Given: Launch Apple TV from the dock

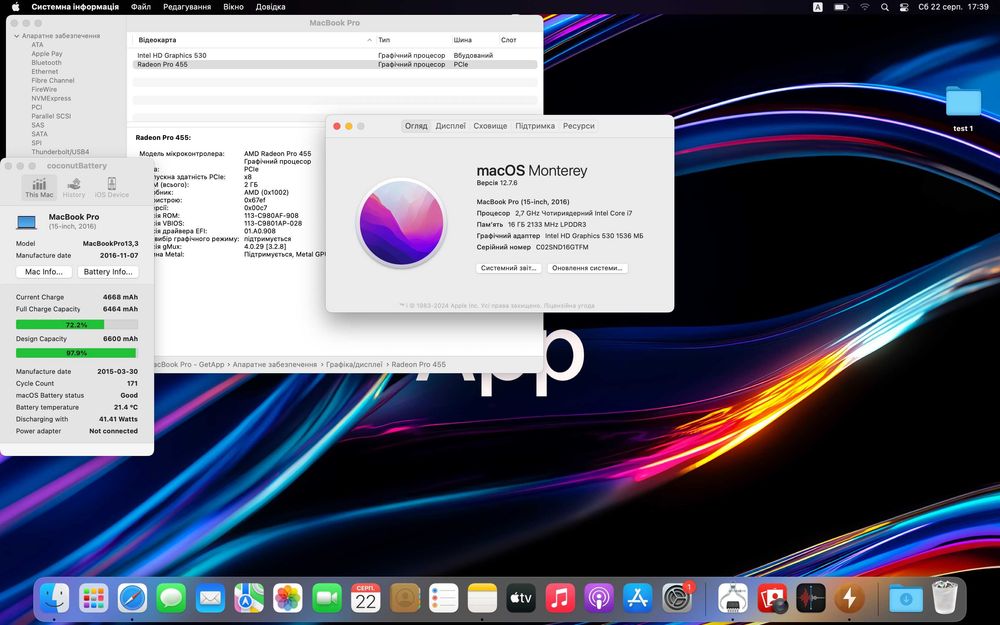Looking at the screenshot, I should click(x=521, y=598).
